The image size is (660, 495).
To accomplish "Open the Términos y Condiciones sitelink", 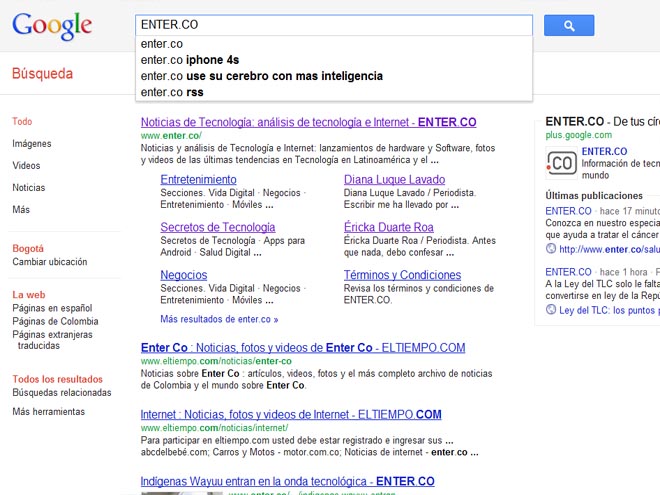I will [402, 275].
